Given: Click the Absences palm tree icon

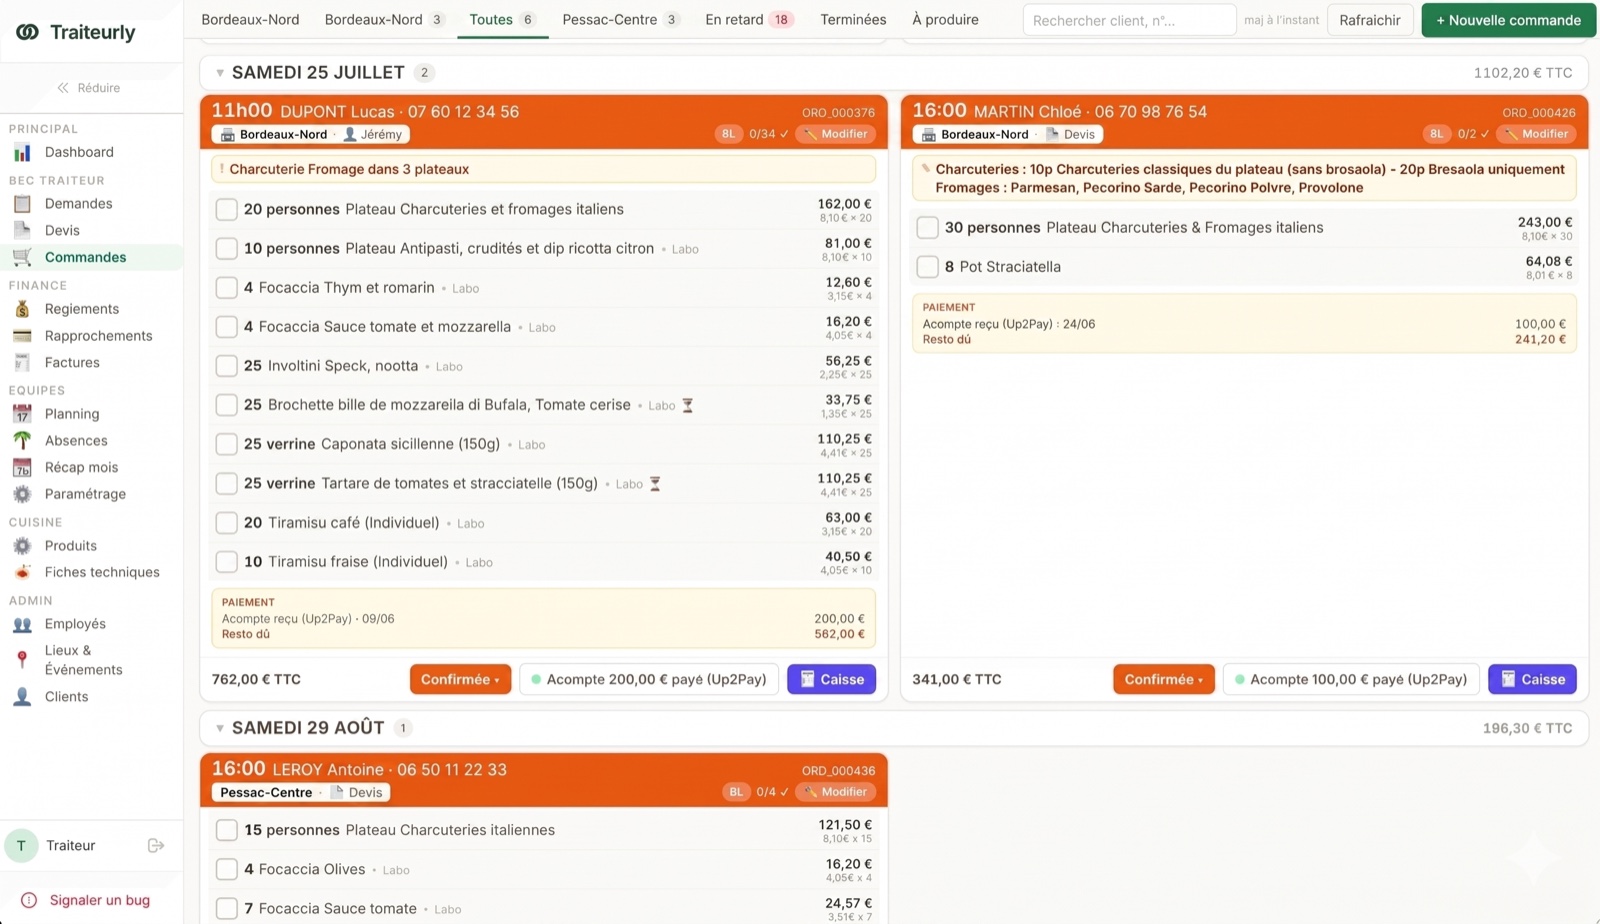Looking at the screenshot, I should click(x=22, y=441).
